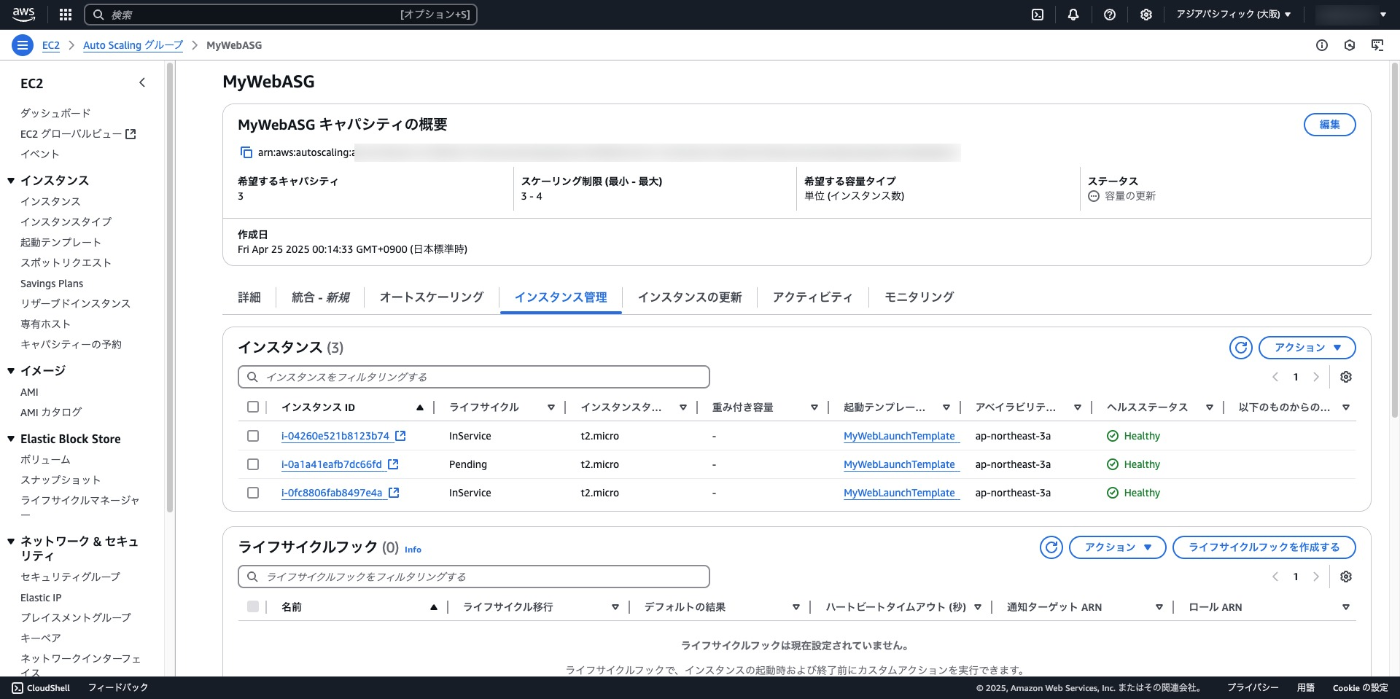This screenshot has height=699, width=1400.
Task: Open the settings gear in top bar
Action: point(1146,15)
